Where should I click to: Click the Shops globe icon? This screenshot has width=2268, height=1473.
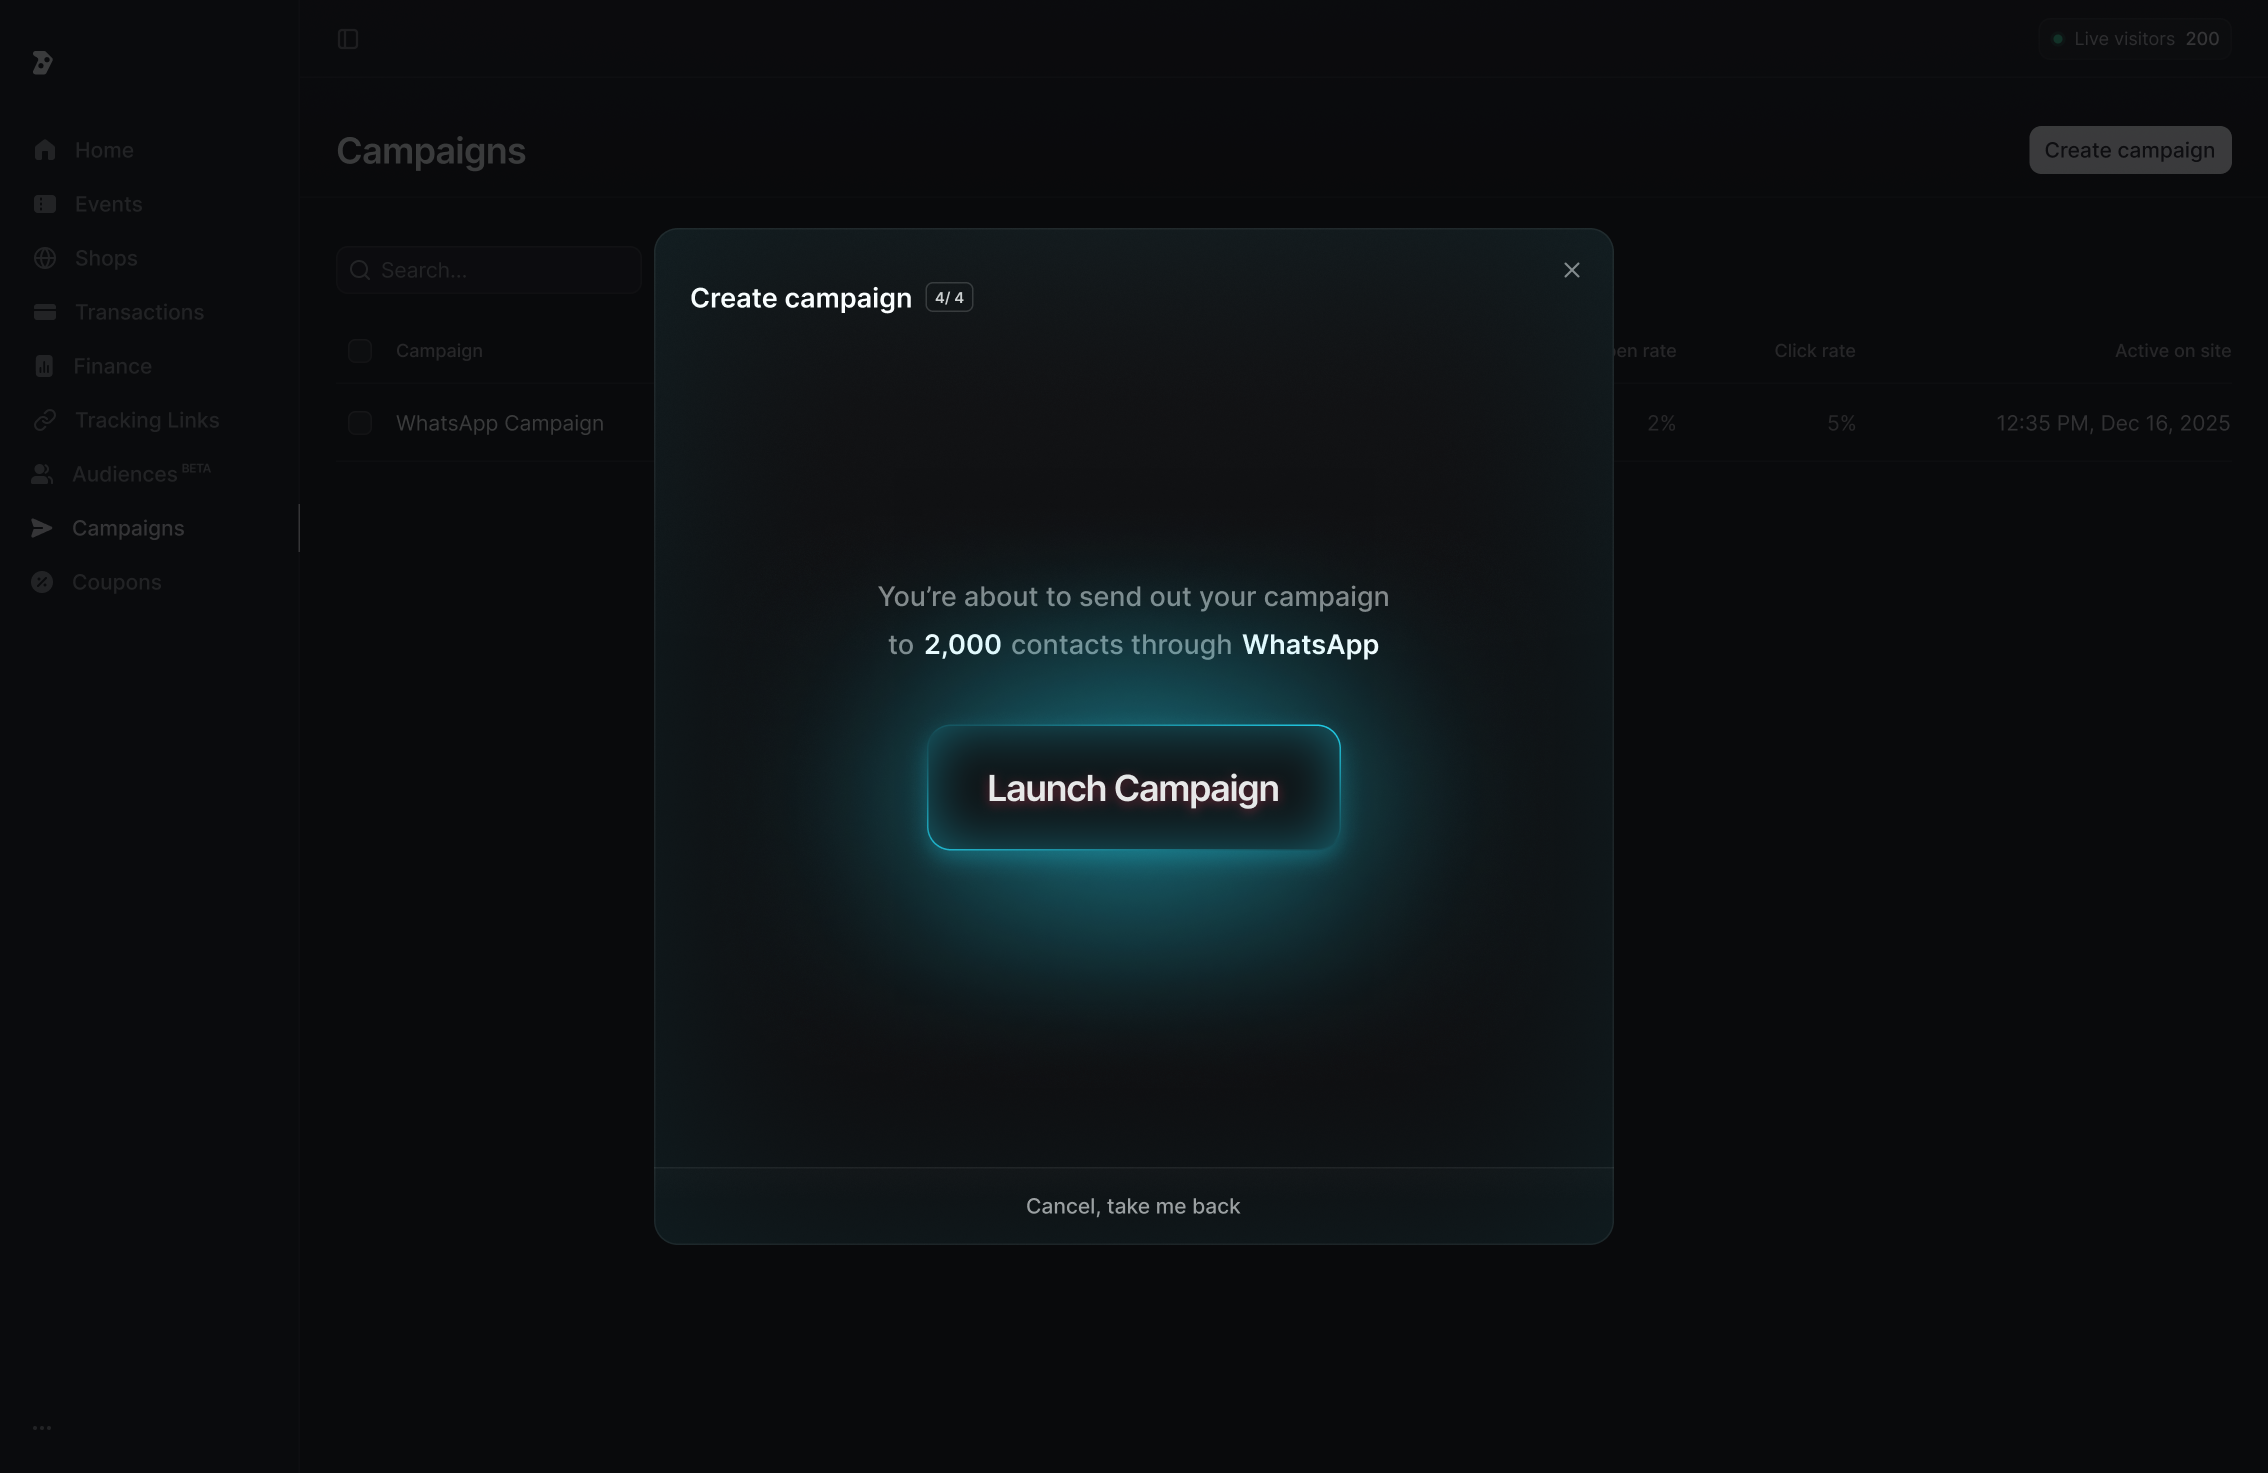tap(44, 258)
